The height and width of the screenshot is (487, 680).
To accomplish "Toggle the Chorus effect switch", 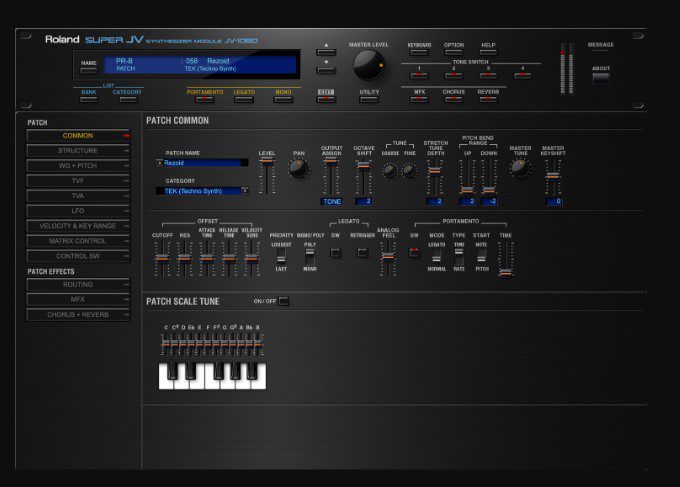I will (x=454, y=99).
